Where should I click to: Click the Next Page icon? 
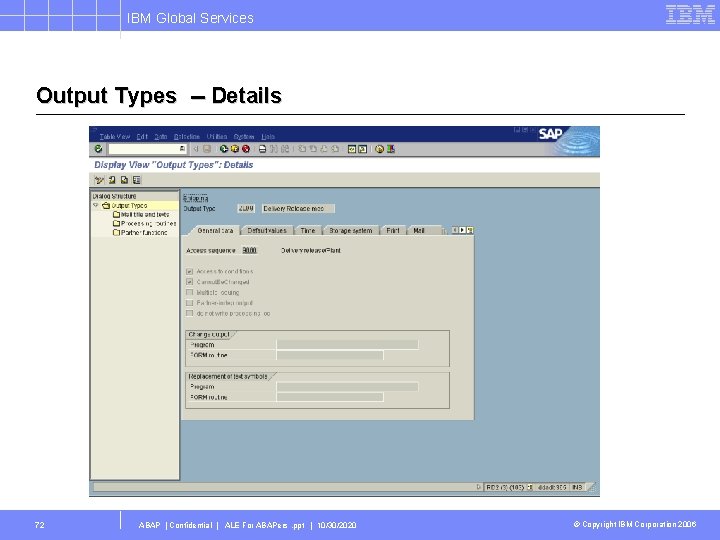324,149
